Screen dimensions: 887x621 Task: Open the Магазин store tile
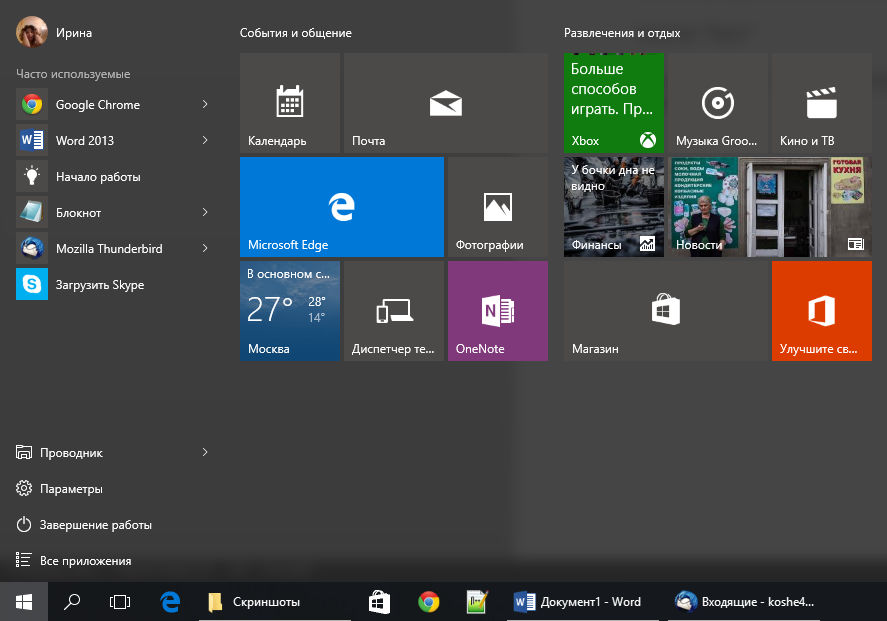point(665,311)
